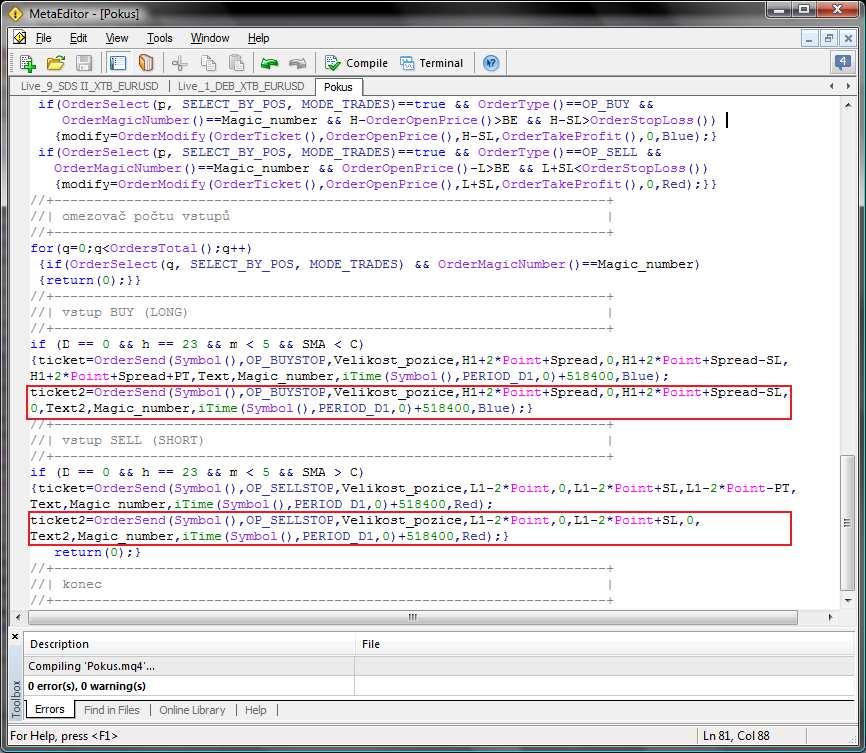Click the "for(q=0;q<OrdersTotal();q++)" code line

click(x=141, y=248)
